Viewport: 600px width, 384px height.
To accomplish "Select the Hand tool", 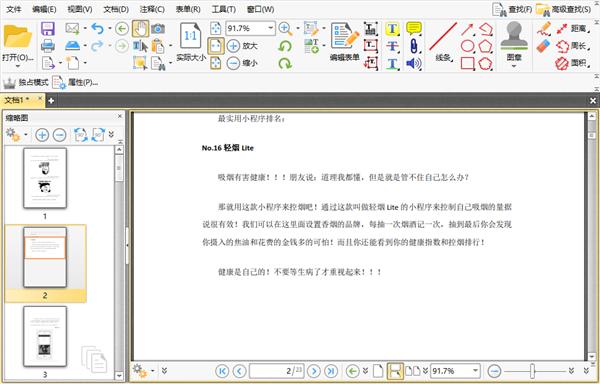I will click(140, 29).
